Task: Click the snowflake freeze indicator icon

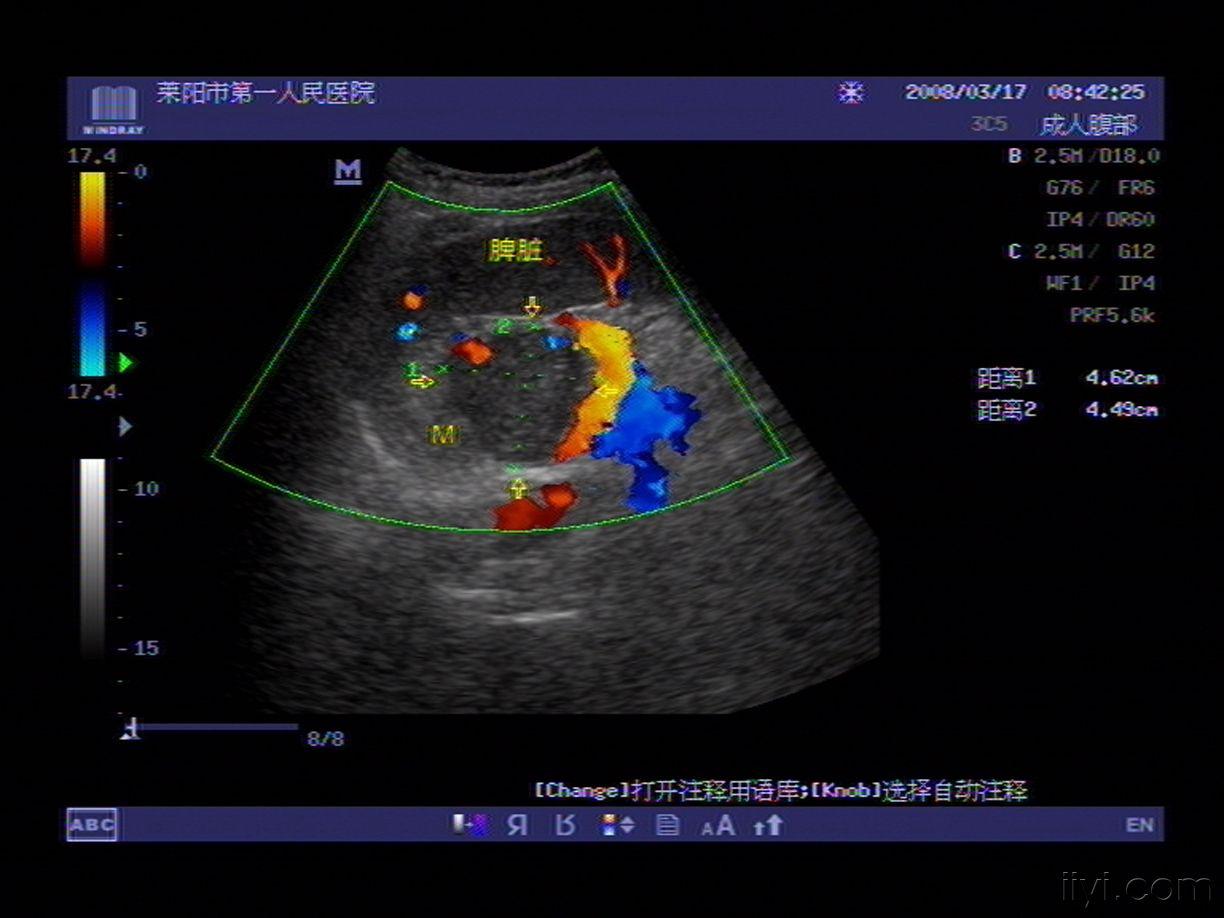Action: pos(850,93)
